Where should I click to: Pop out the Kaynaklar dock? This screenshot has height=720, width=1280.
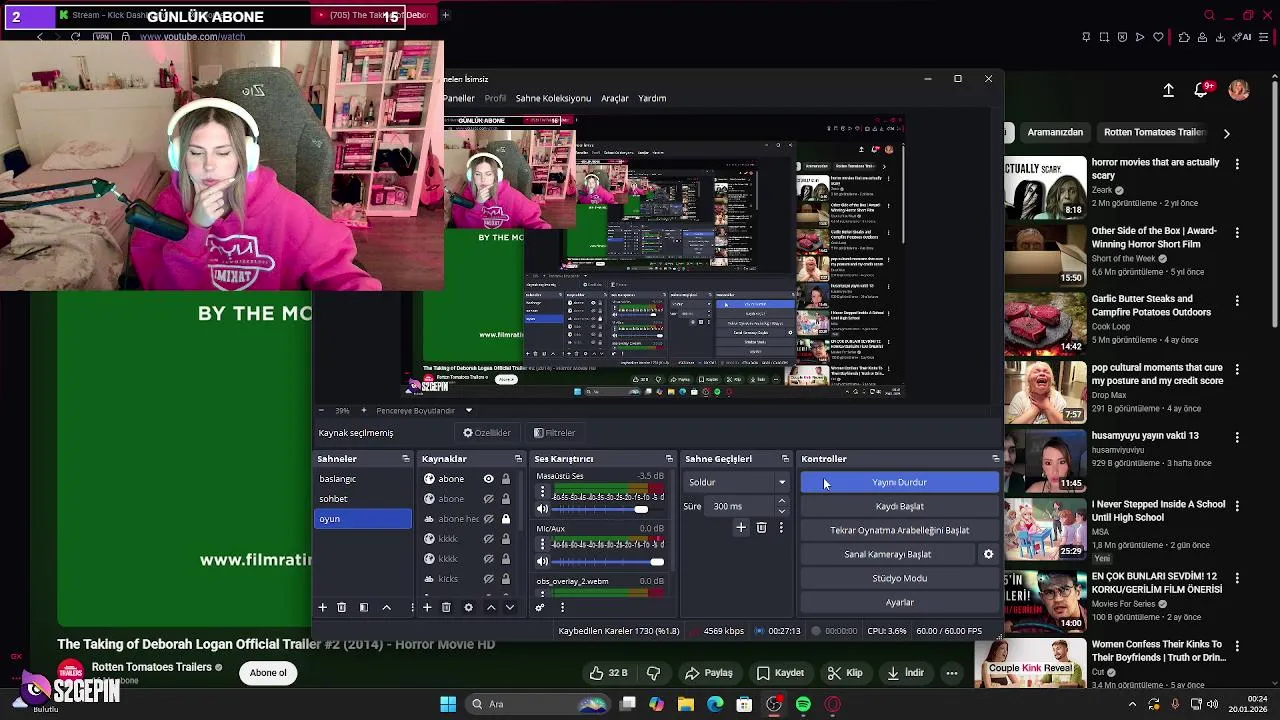click(x=518, y=459)
